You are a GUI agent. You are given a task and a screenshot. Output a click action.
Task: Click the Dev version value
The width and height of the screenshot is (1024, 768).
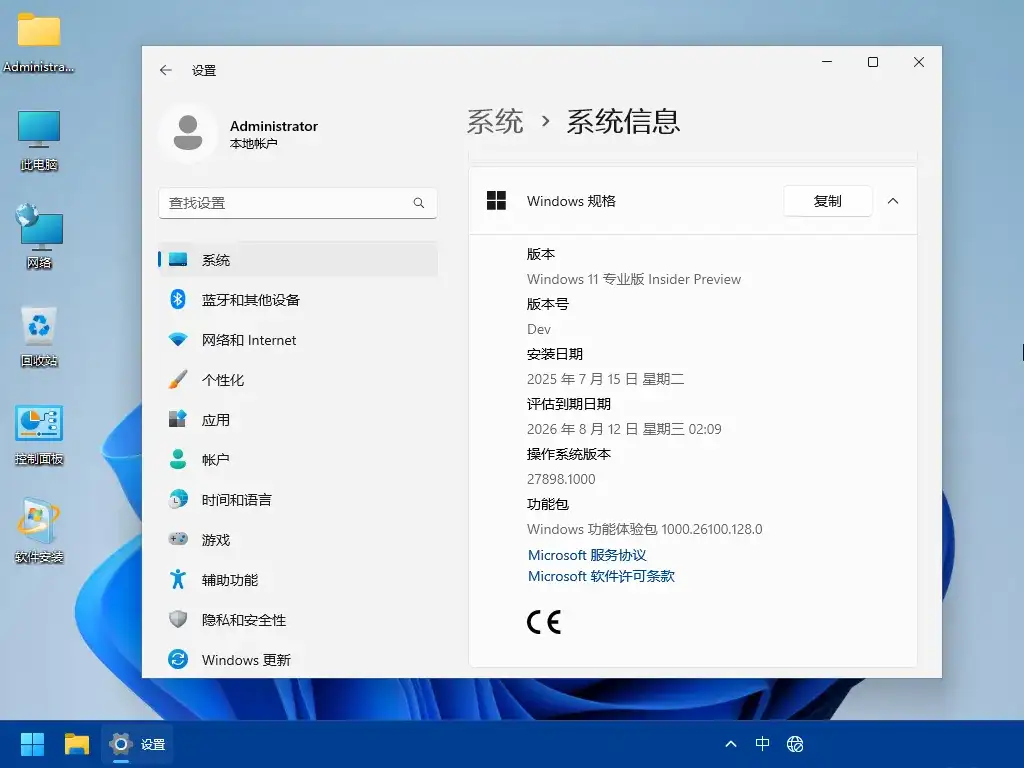pos(539,329)
